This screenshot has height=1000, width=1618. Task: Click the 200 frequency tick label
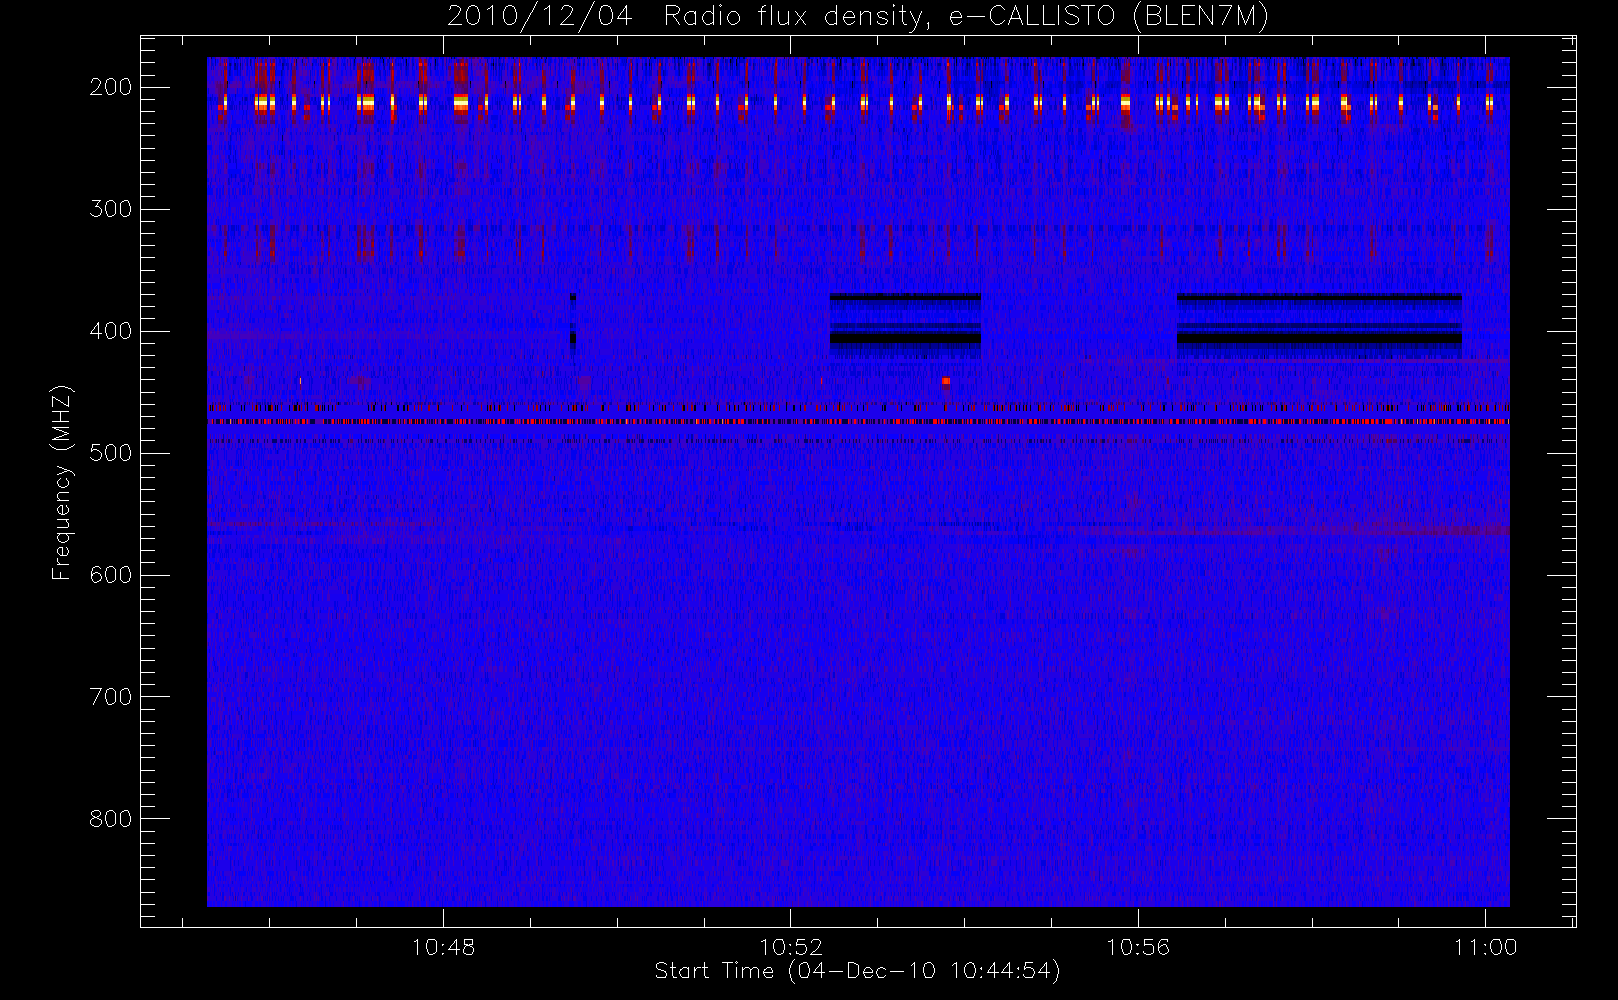(x=110, y=87)
